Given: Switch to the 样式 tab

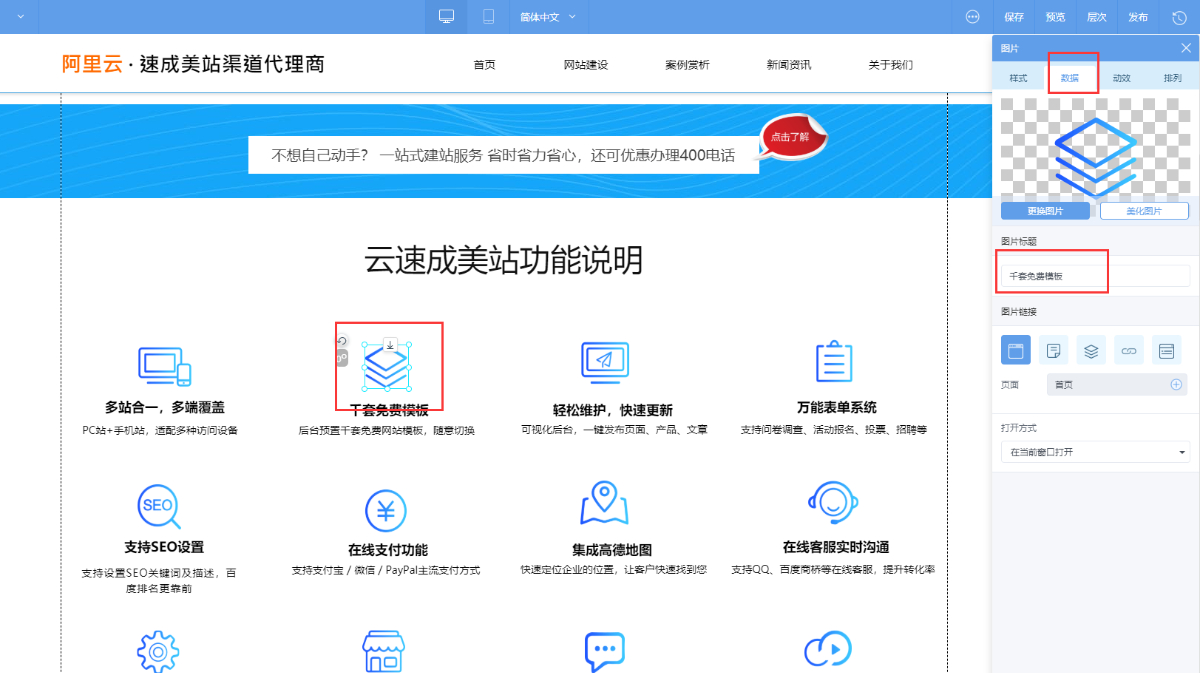Looking at the screenshot, I should (x=1018, y=77).
